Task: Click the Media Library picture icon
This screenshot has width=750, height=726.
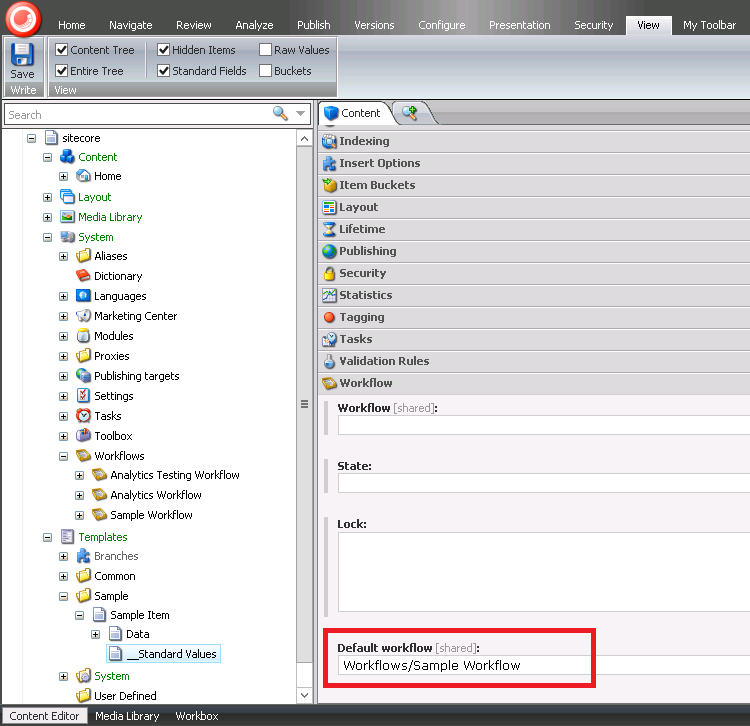Action: point(67,217)
